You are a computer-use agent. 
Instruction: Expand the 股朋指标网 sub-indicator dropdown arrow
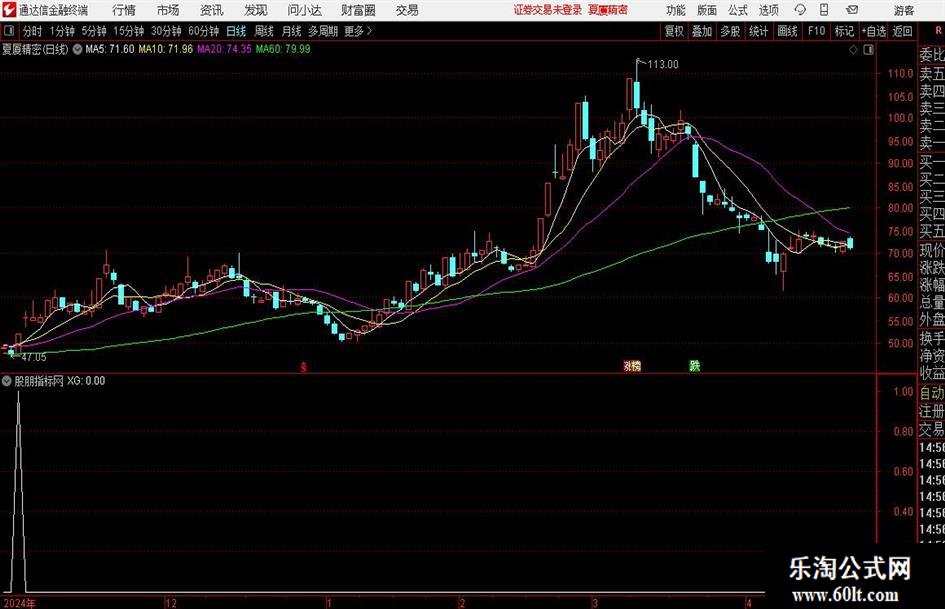7,380
